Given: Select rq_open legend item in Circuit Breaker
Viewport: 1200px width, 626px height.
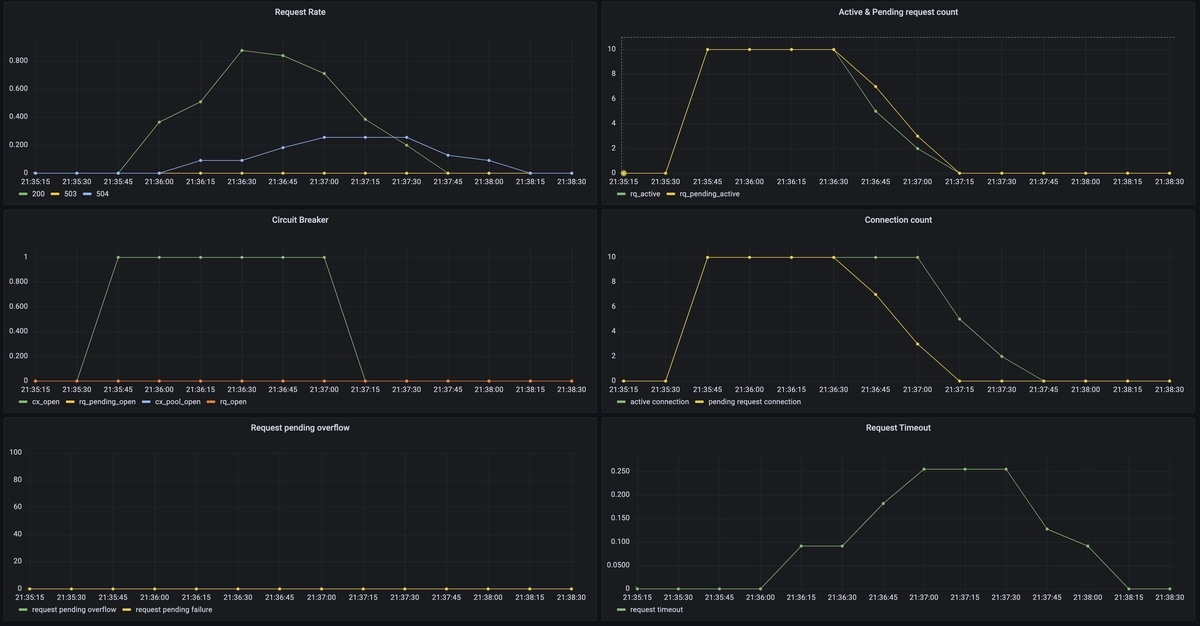Looking at the screenshot, I should tap(232, 401).
